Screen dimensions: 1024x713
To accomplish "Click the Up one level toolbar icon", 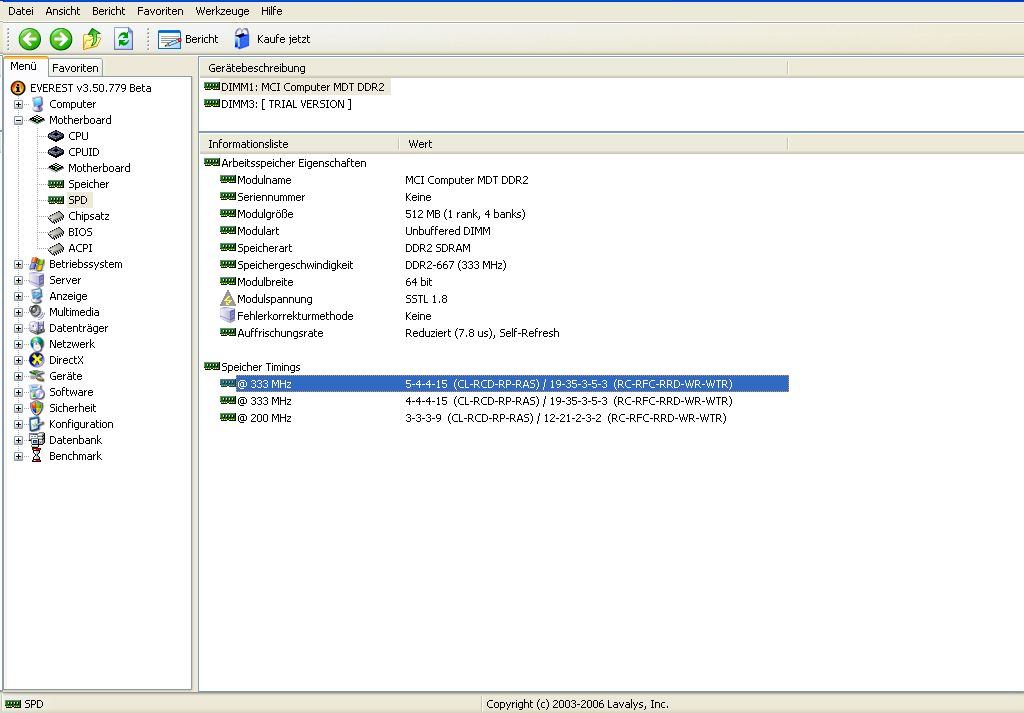I will tap(91, 39).
